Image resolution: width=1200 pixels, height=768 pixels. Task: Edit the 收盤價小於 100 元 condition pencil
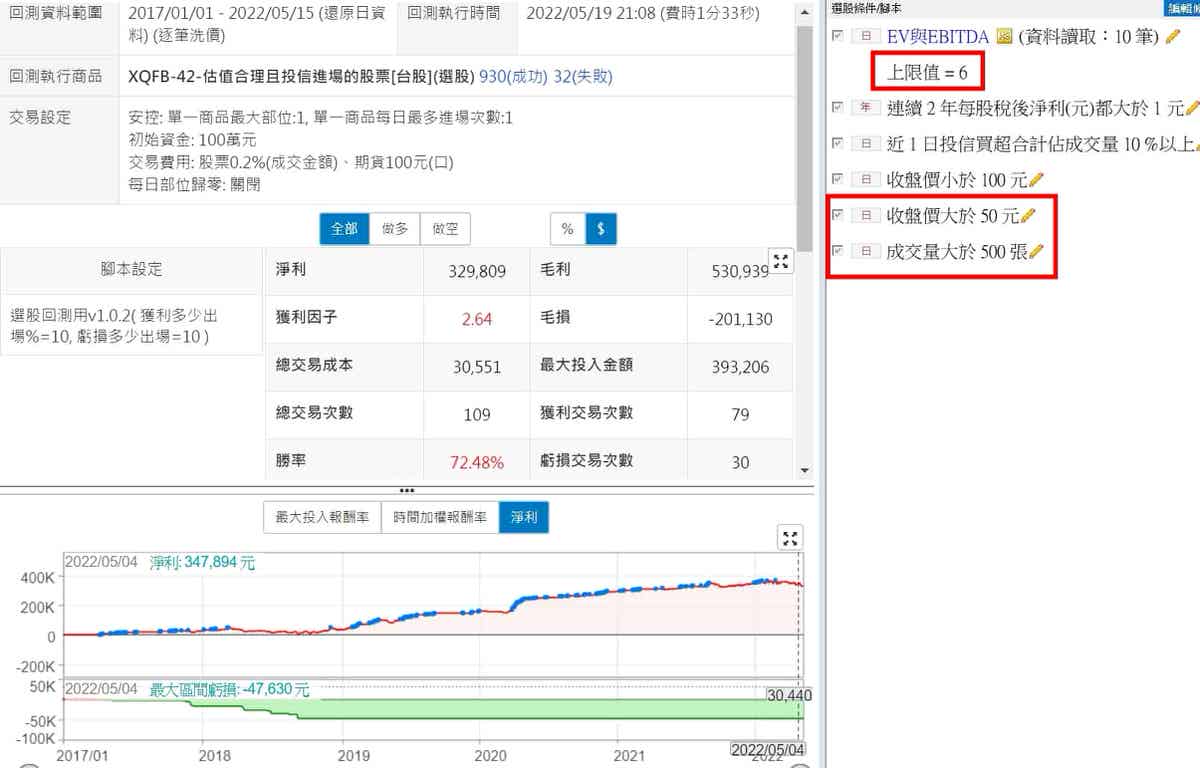point(1036,180)
